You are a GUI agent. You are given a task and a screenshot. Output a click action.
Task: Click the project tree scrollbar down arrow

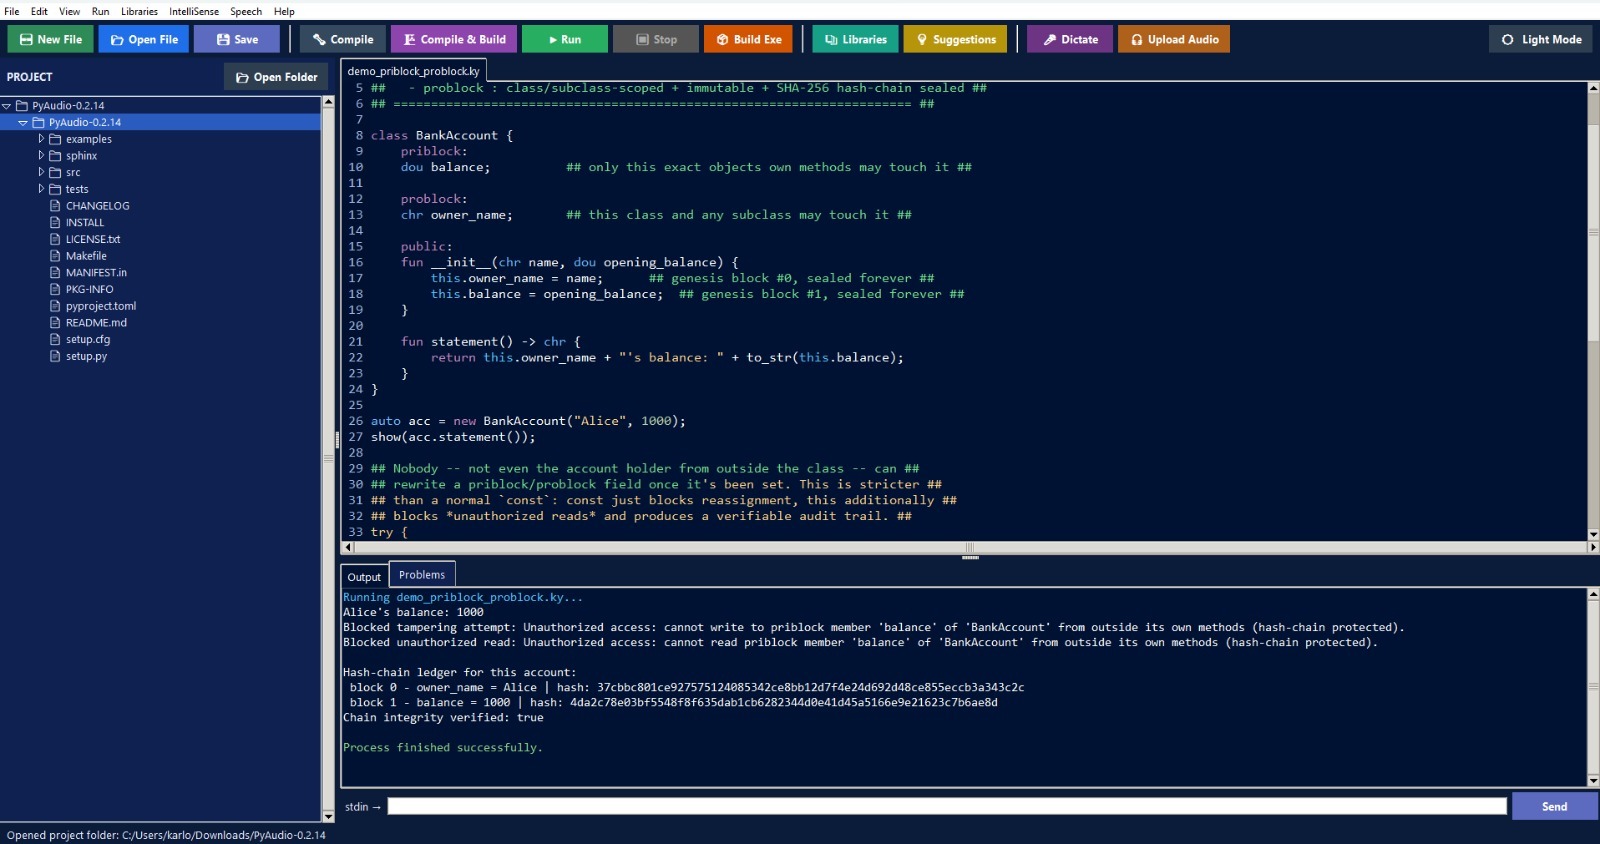328,817
